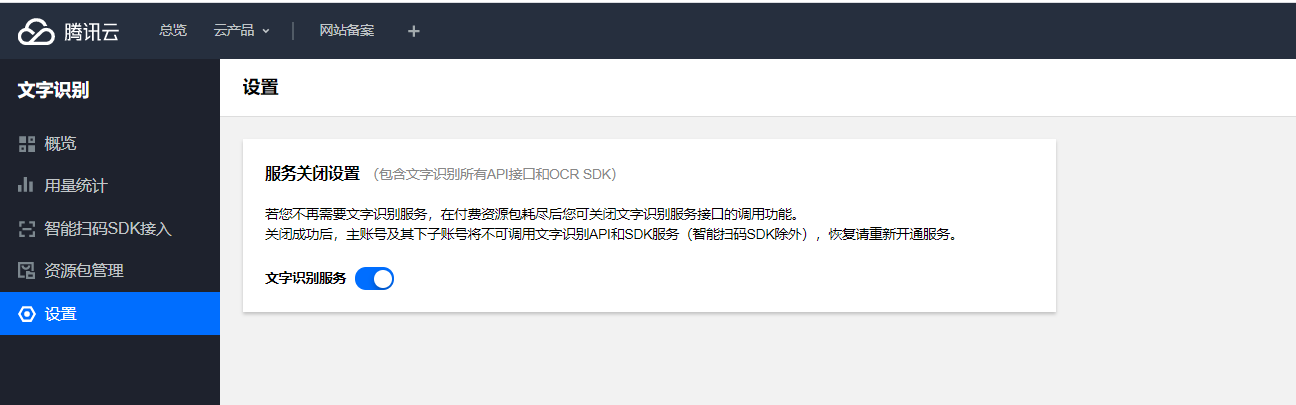
Task: Click the plus icon in top navigation
Action: [414, 31]
